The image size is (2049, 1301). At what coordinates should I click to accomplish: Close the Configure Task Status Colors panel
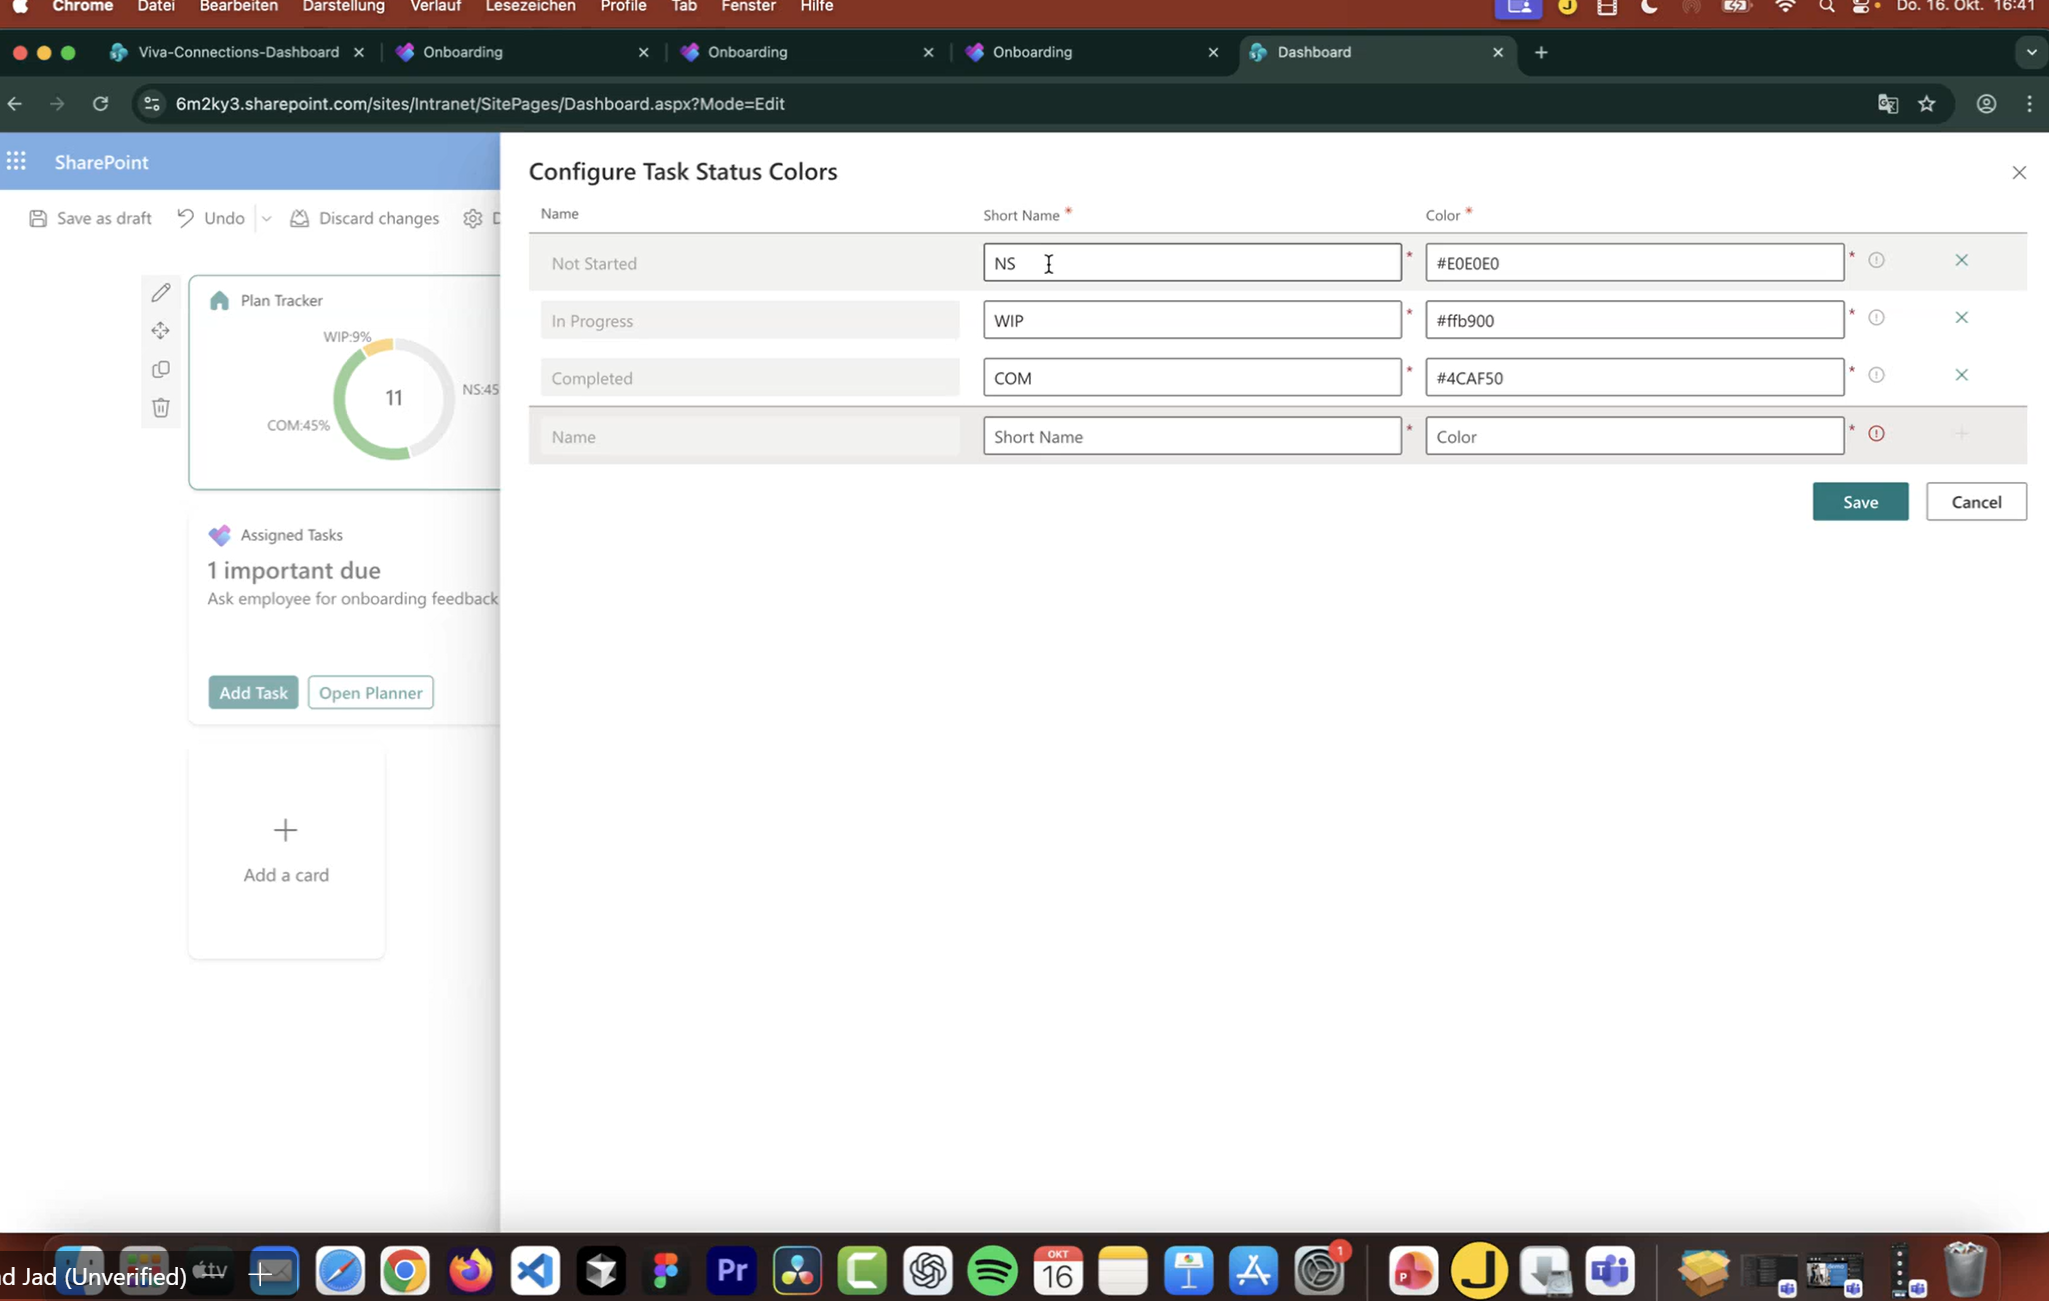[2018, 173]
